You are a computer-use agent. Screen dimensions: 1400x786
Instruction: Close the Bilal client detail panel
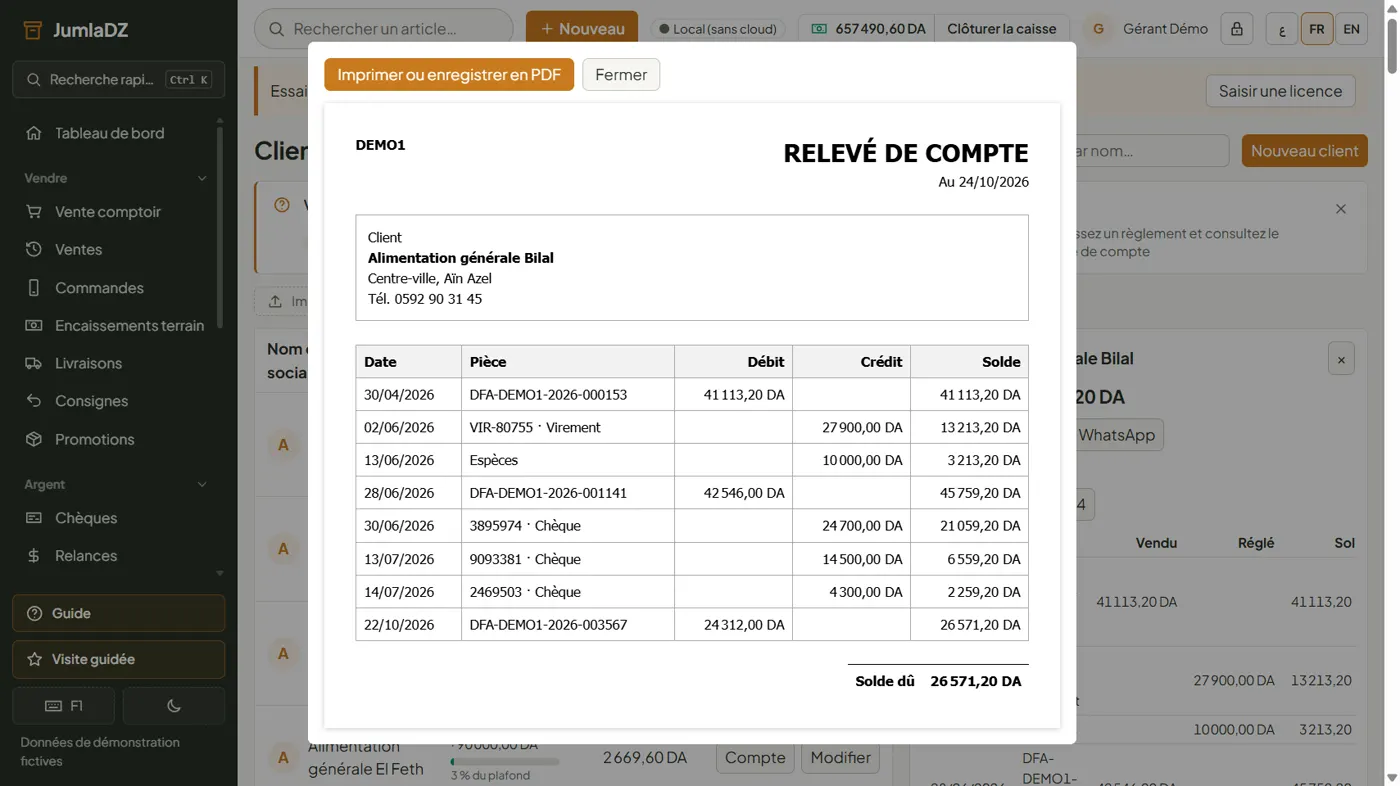(x=1341, y=360)
